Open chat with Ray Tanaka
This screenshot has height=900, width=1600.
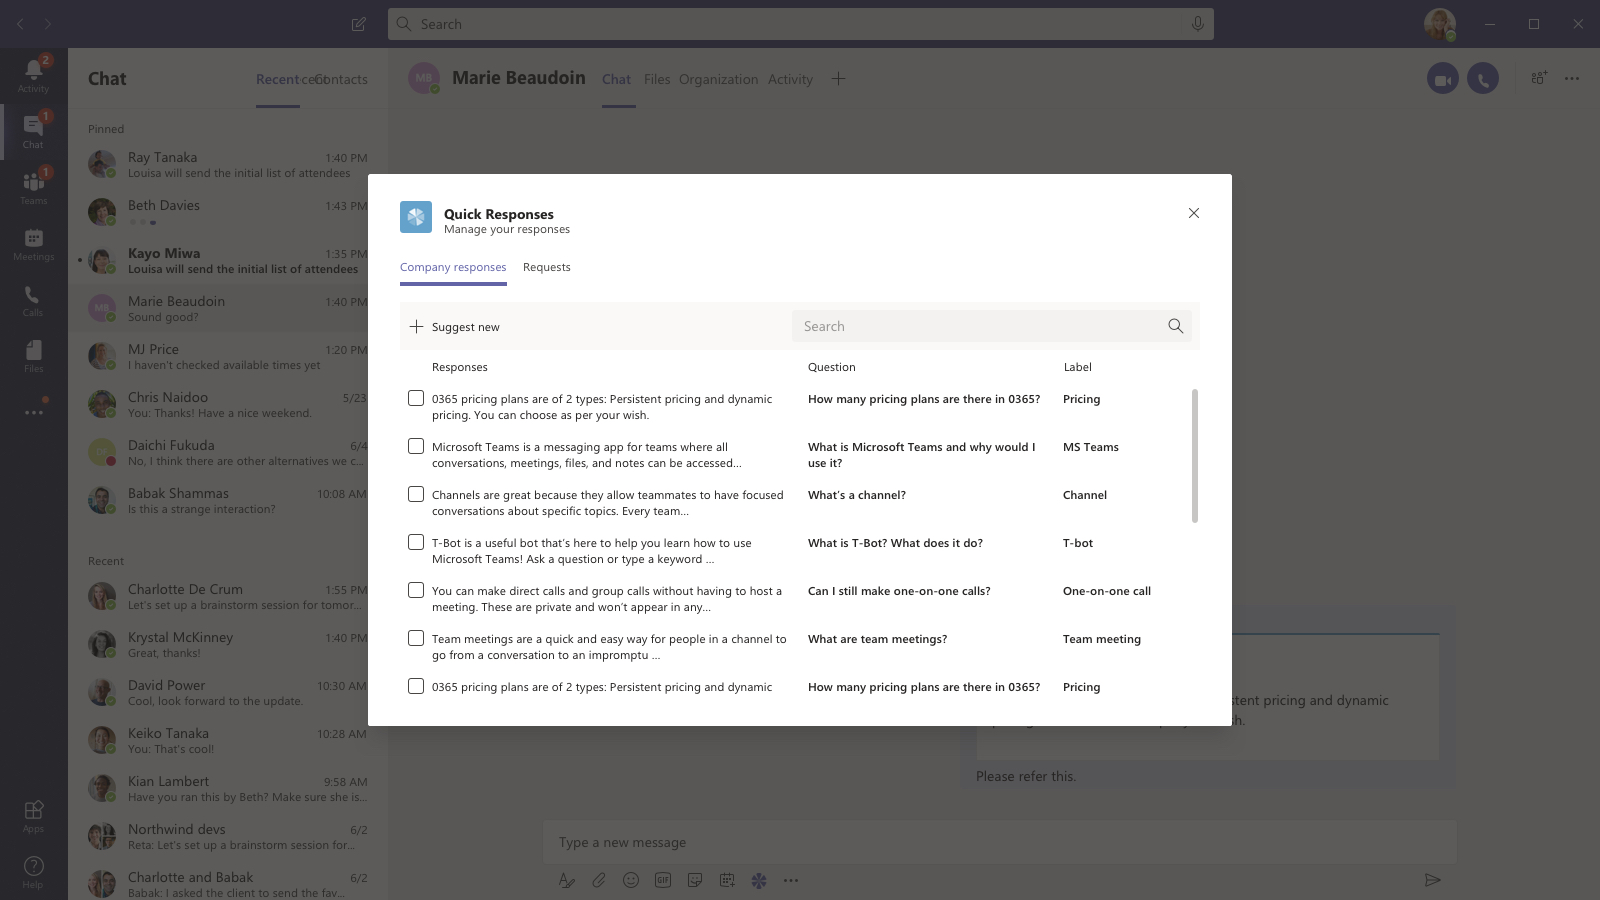point(228,164)
